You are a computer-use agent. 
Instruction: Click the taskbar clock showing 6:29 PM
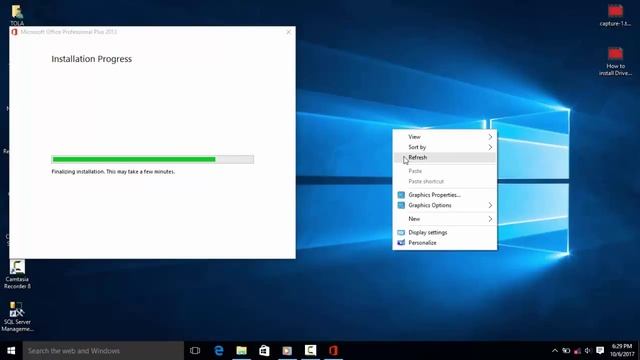tap(622, 351)
